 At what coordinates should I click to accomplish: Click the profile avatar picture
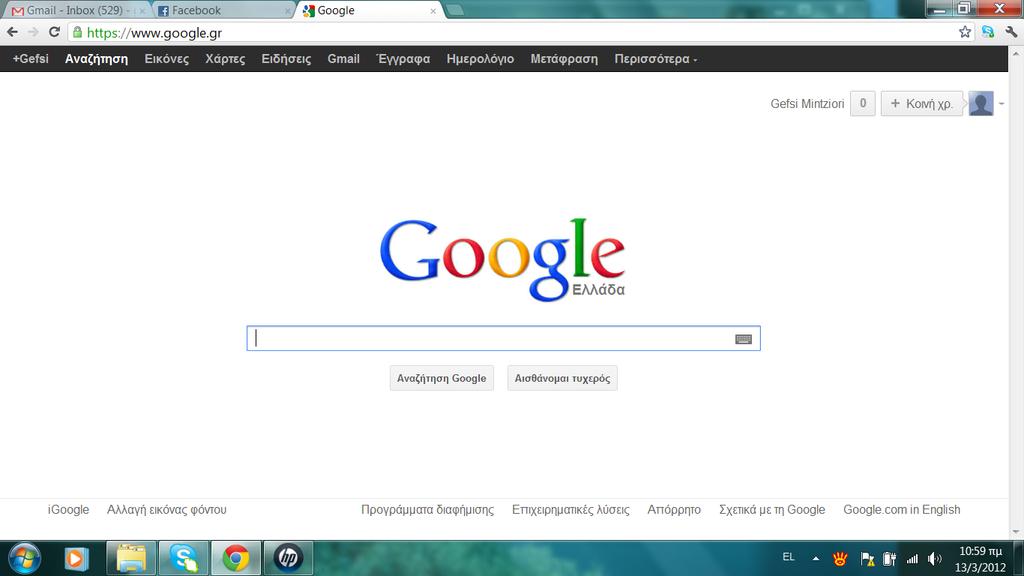[981, 103]
